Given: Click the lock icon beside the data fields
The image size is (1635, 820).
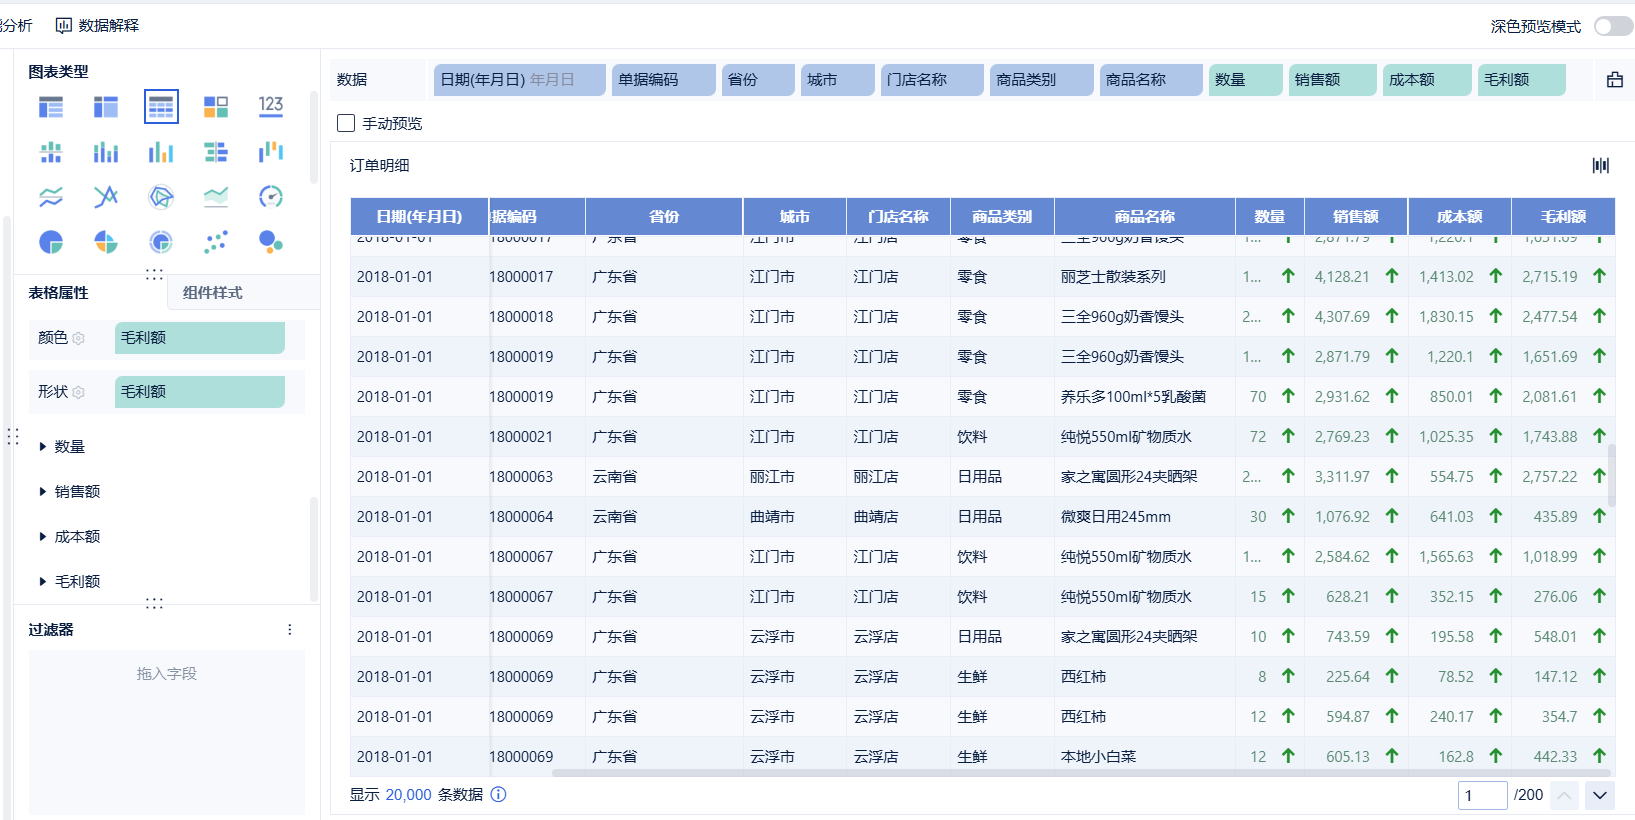Looking at the screenshot, I should (x=1615, y=80).
